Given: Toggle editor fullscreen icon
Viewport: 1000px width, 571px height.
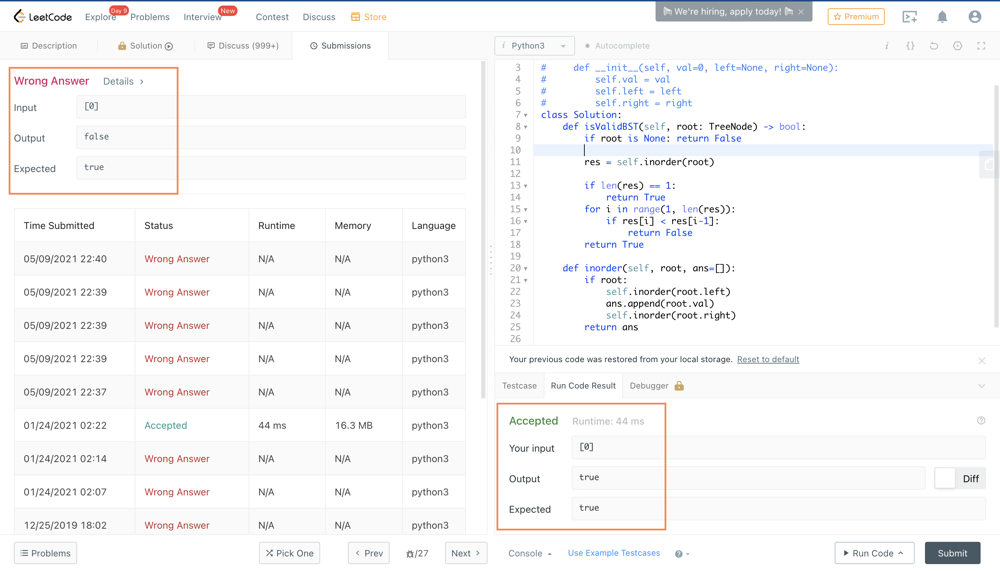Looking at the screenshot, I should 981,46.
